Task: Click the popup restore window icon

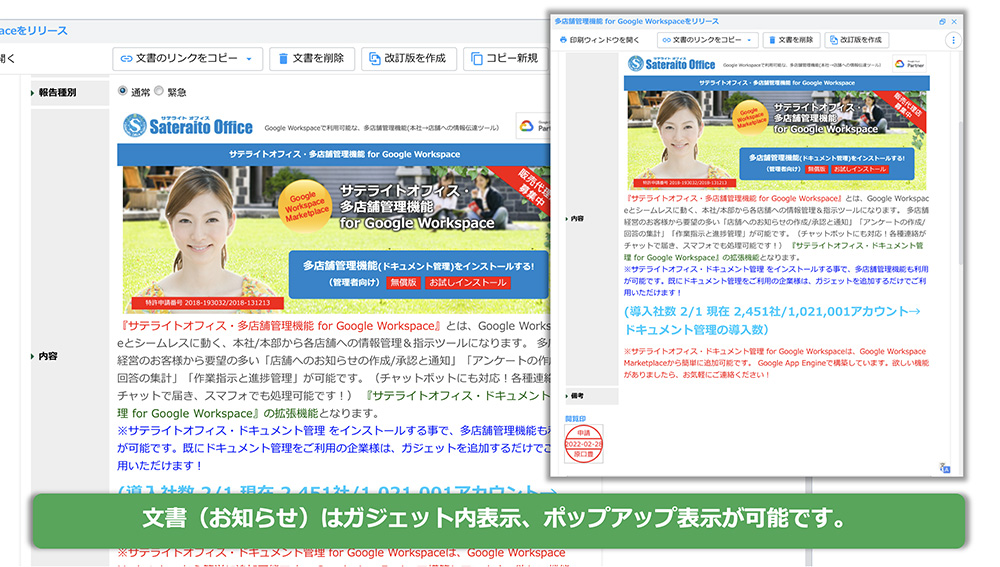Action: [942, 22]
